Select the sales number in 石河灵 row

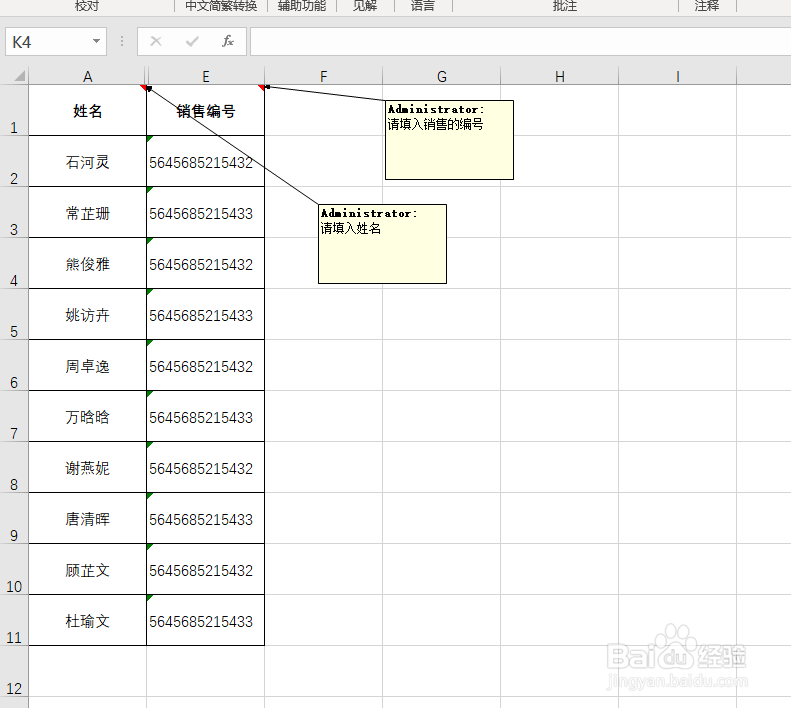click(205, 161)
